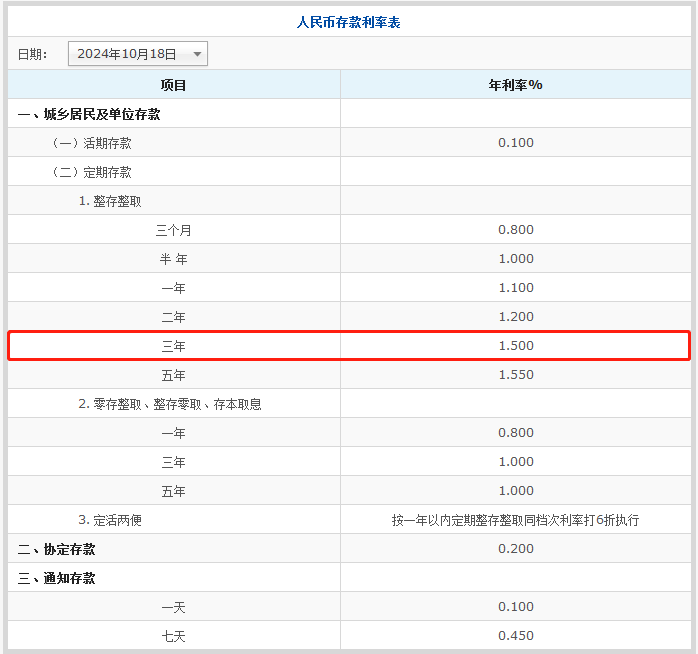Click the 1.500 rate in highlighted row
The height and width of the screenshot is (654, 698).
[x=516, y=346]
